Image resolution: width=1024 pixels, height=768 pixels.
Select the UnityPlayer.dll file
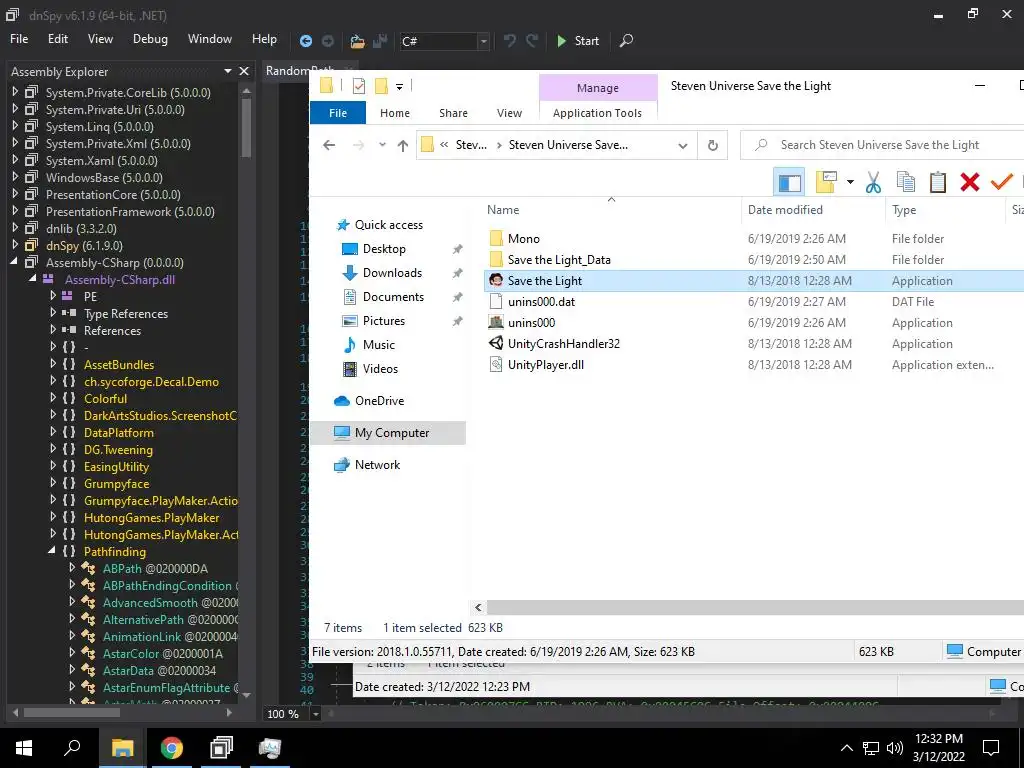546,364
